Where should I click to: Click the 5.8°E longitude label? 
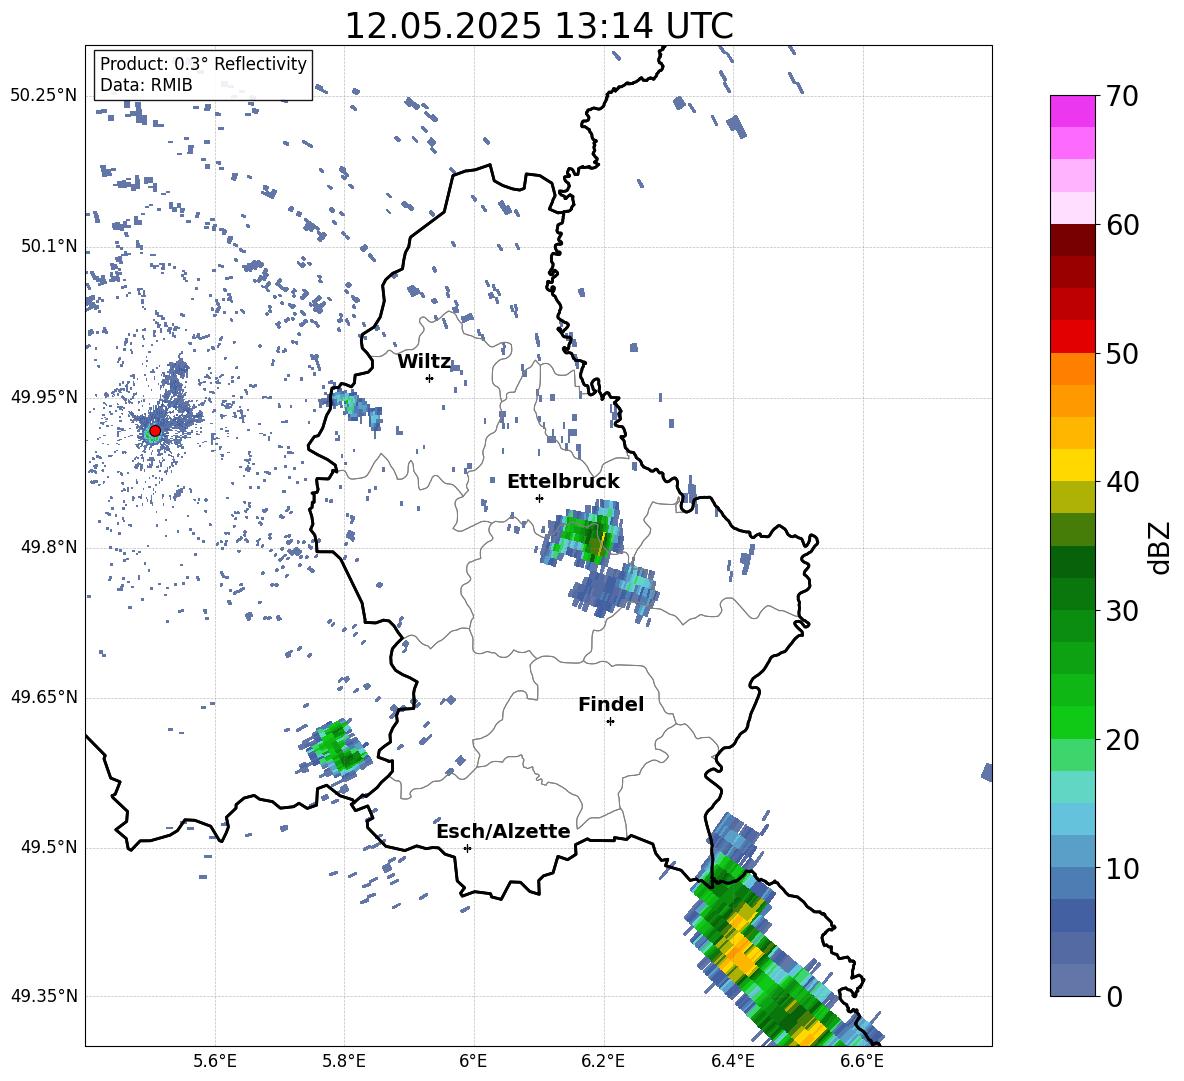coord(344,1061)
